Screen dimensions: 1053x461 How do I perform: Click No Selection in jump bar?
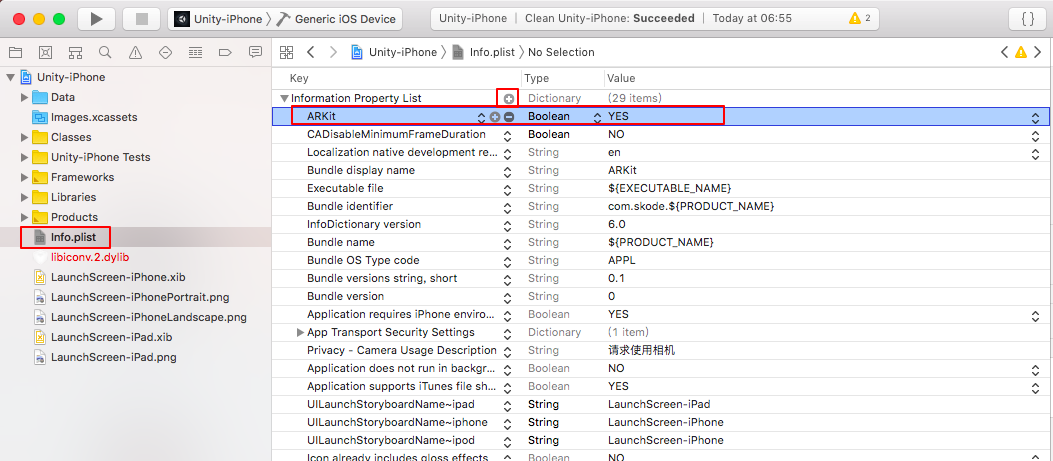(x=561, y=52)
